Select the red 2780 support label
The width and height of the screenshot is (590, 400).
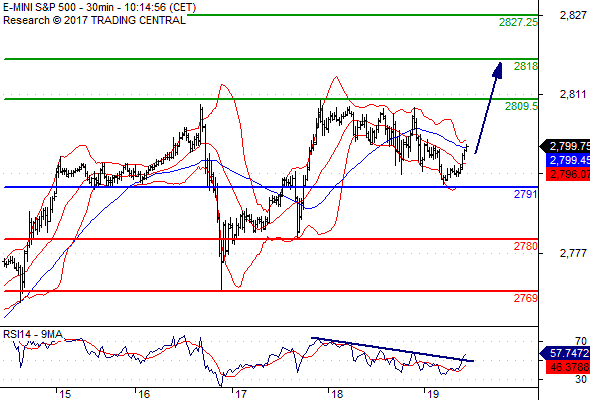(526, 246)
